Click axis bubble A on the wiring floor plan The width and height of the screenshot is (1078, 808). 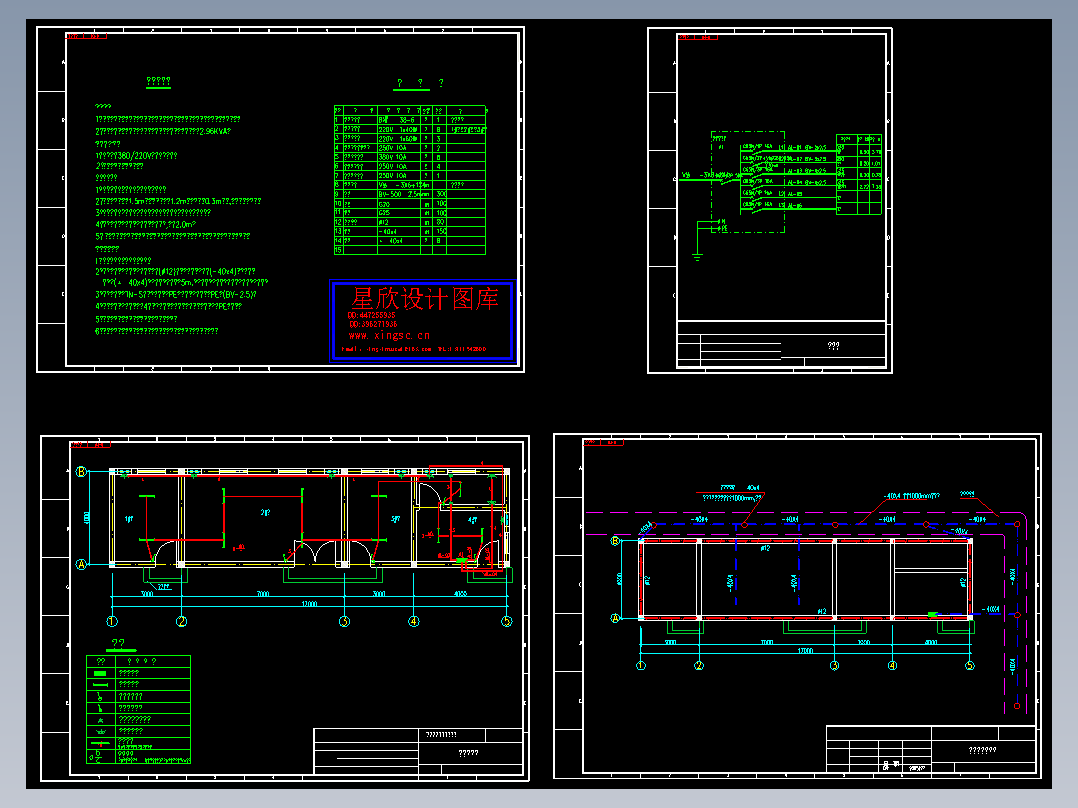pyautogui.click(x=81, y=564)
